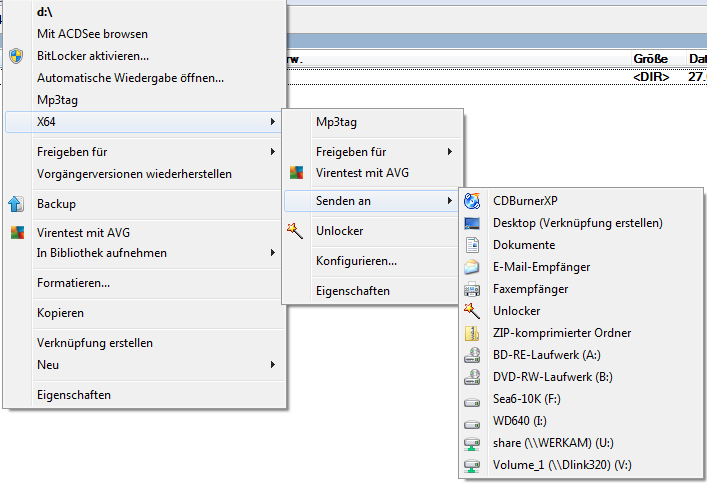Click the Backup arrow icon

tap(16, 204)
